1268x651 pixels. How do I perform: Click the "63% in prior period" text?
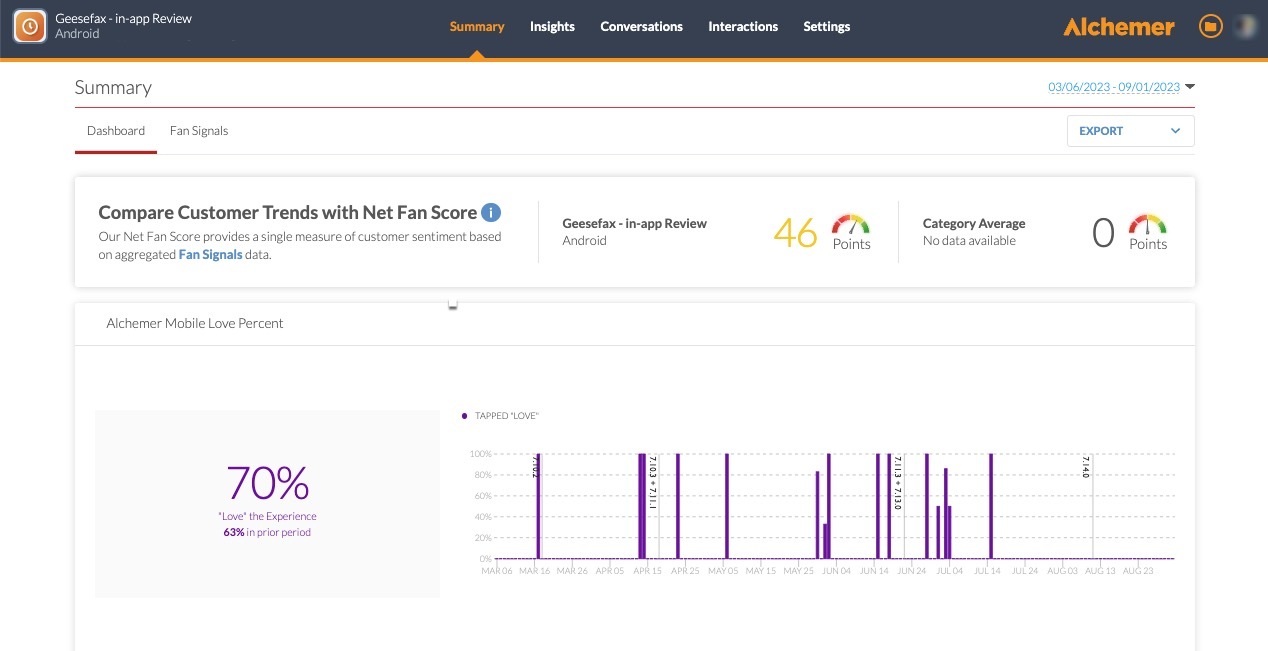267,532
